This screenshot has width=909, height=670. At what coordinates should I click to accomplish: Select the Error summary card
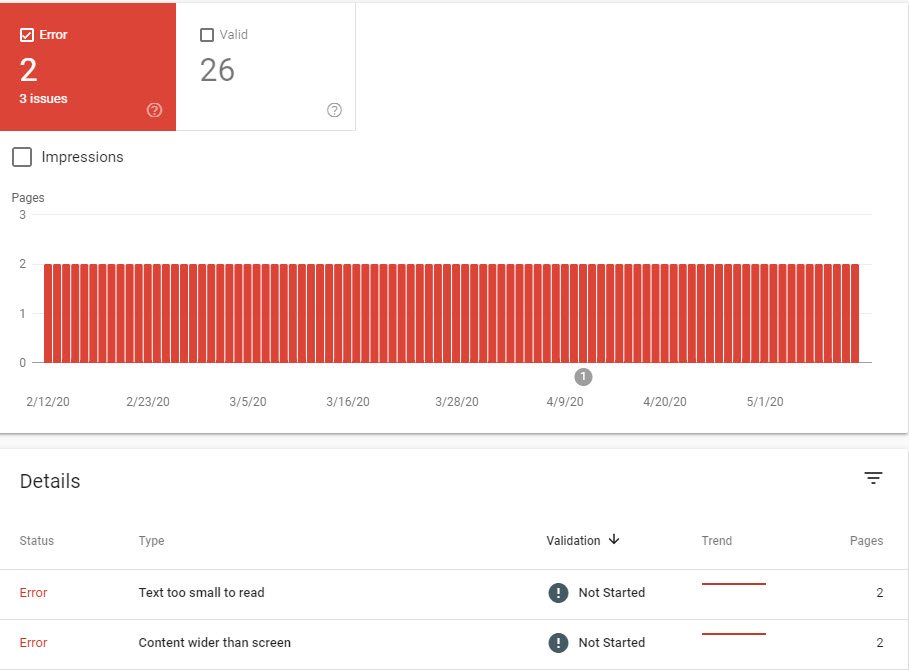[x=88, y=67]
